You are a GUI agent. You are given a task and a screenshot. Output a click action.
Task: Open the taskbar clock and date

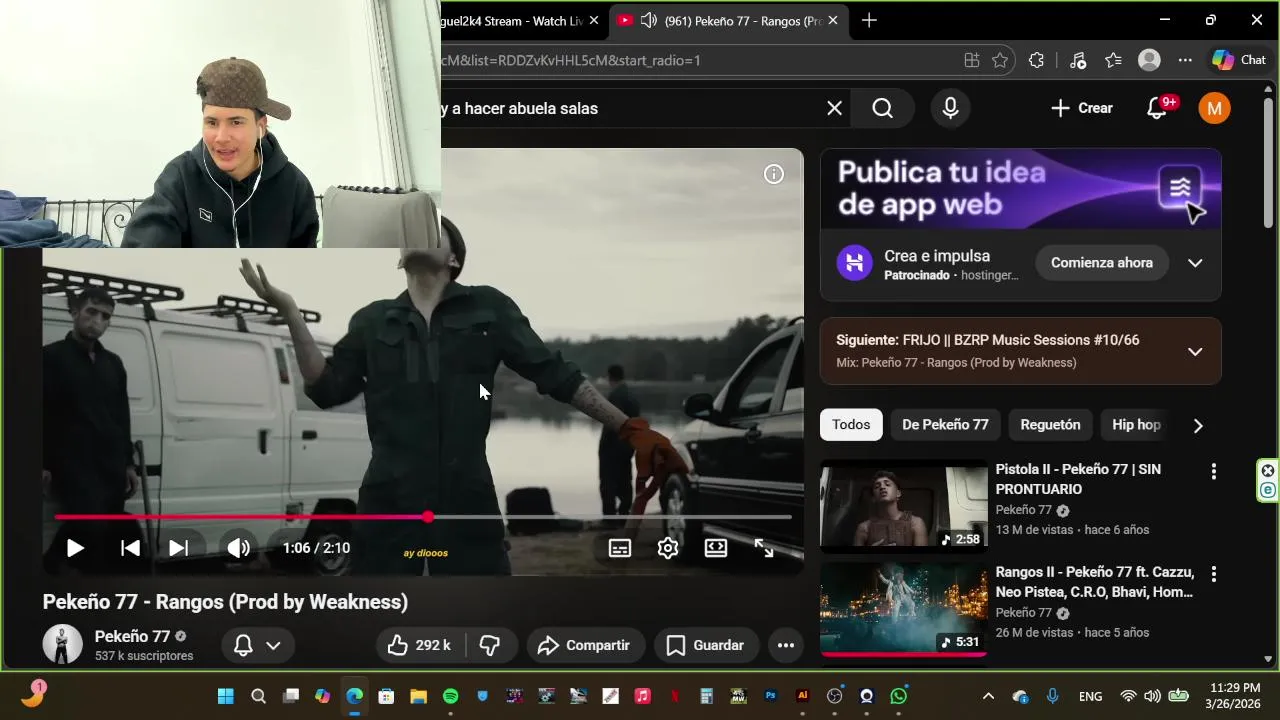1233,695
